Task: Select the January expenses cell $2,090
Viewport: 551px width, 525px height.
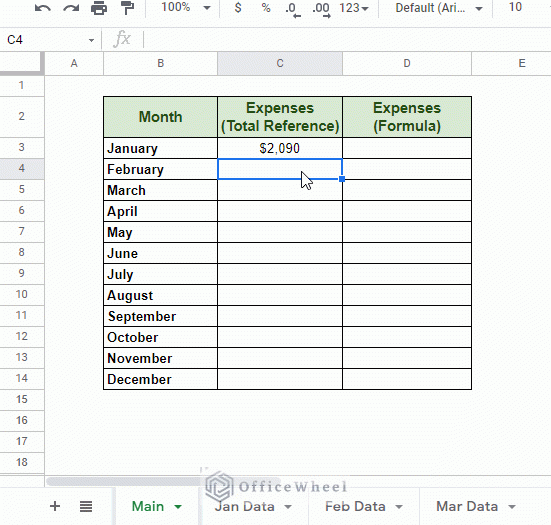Action: click(x=280, y=148)
